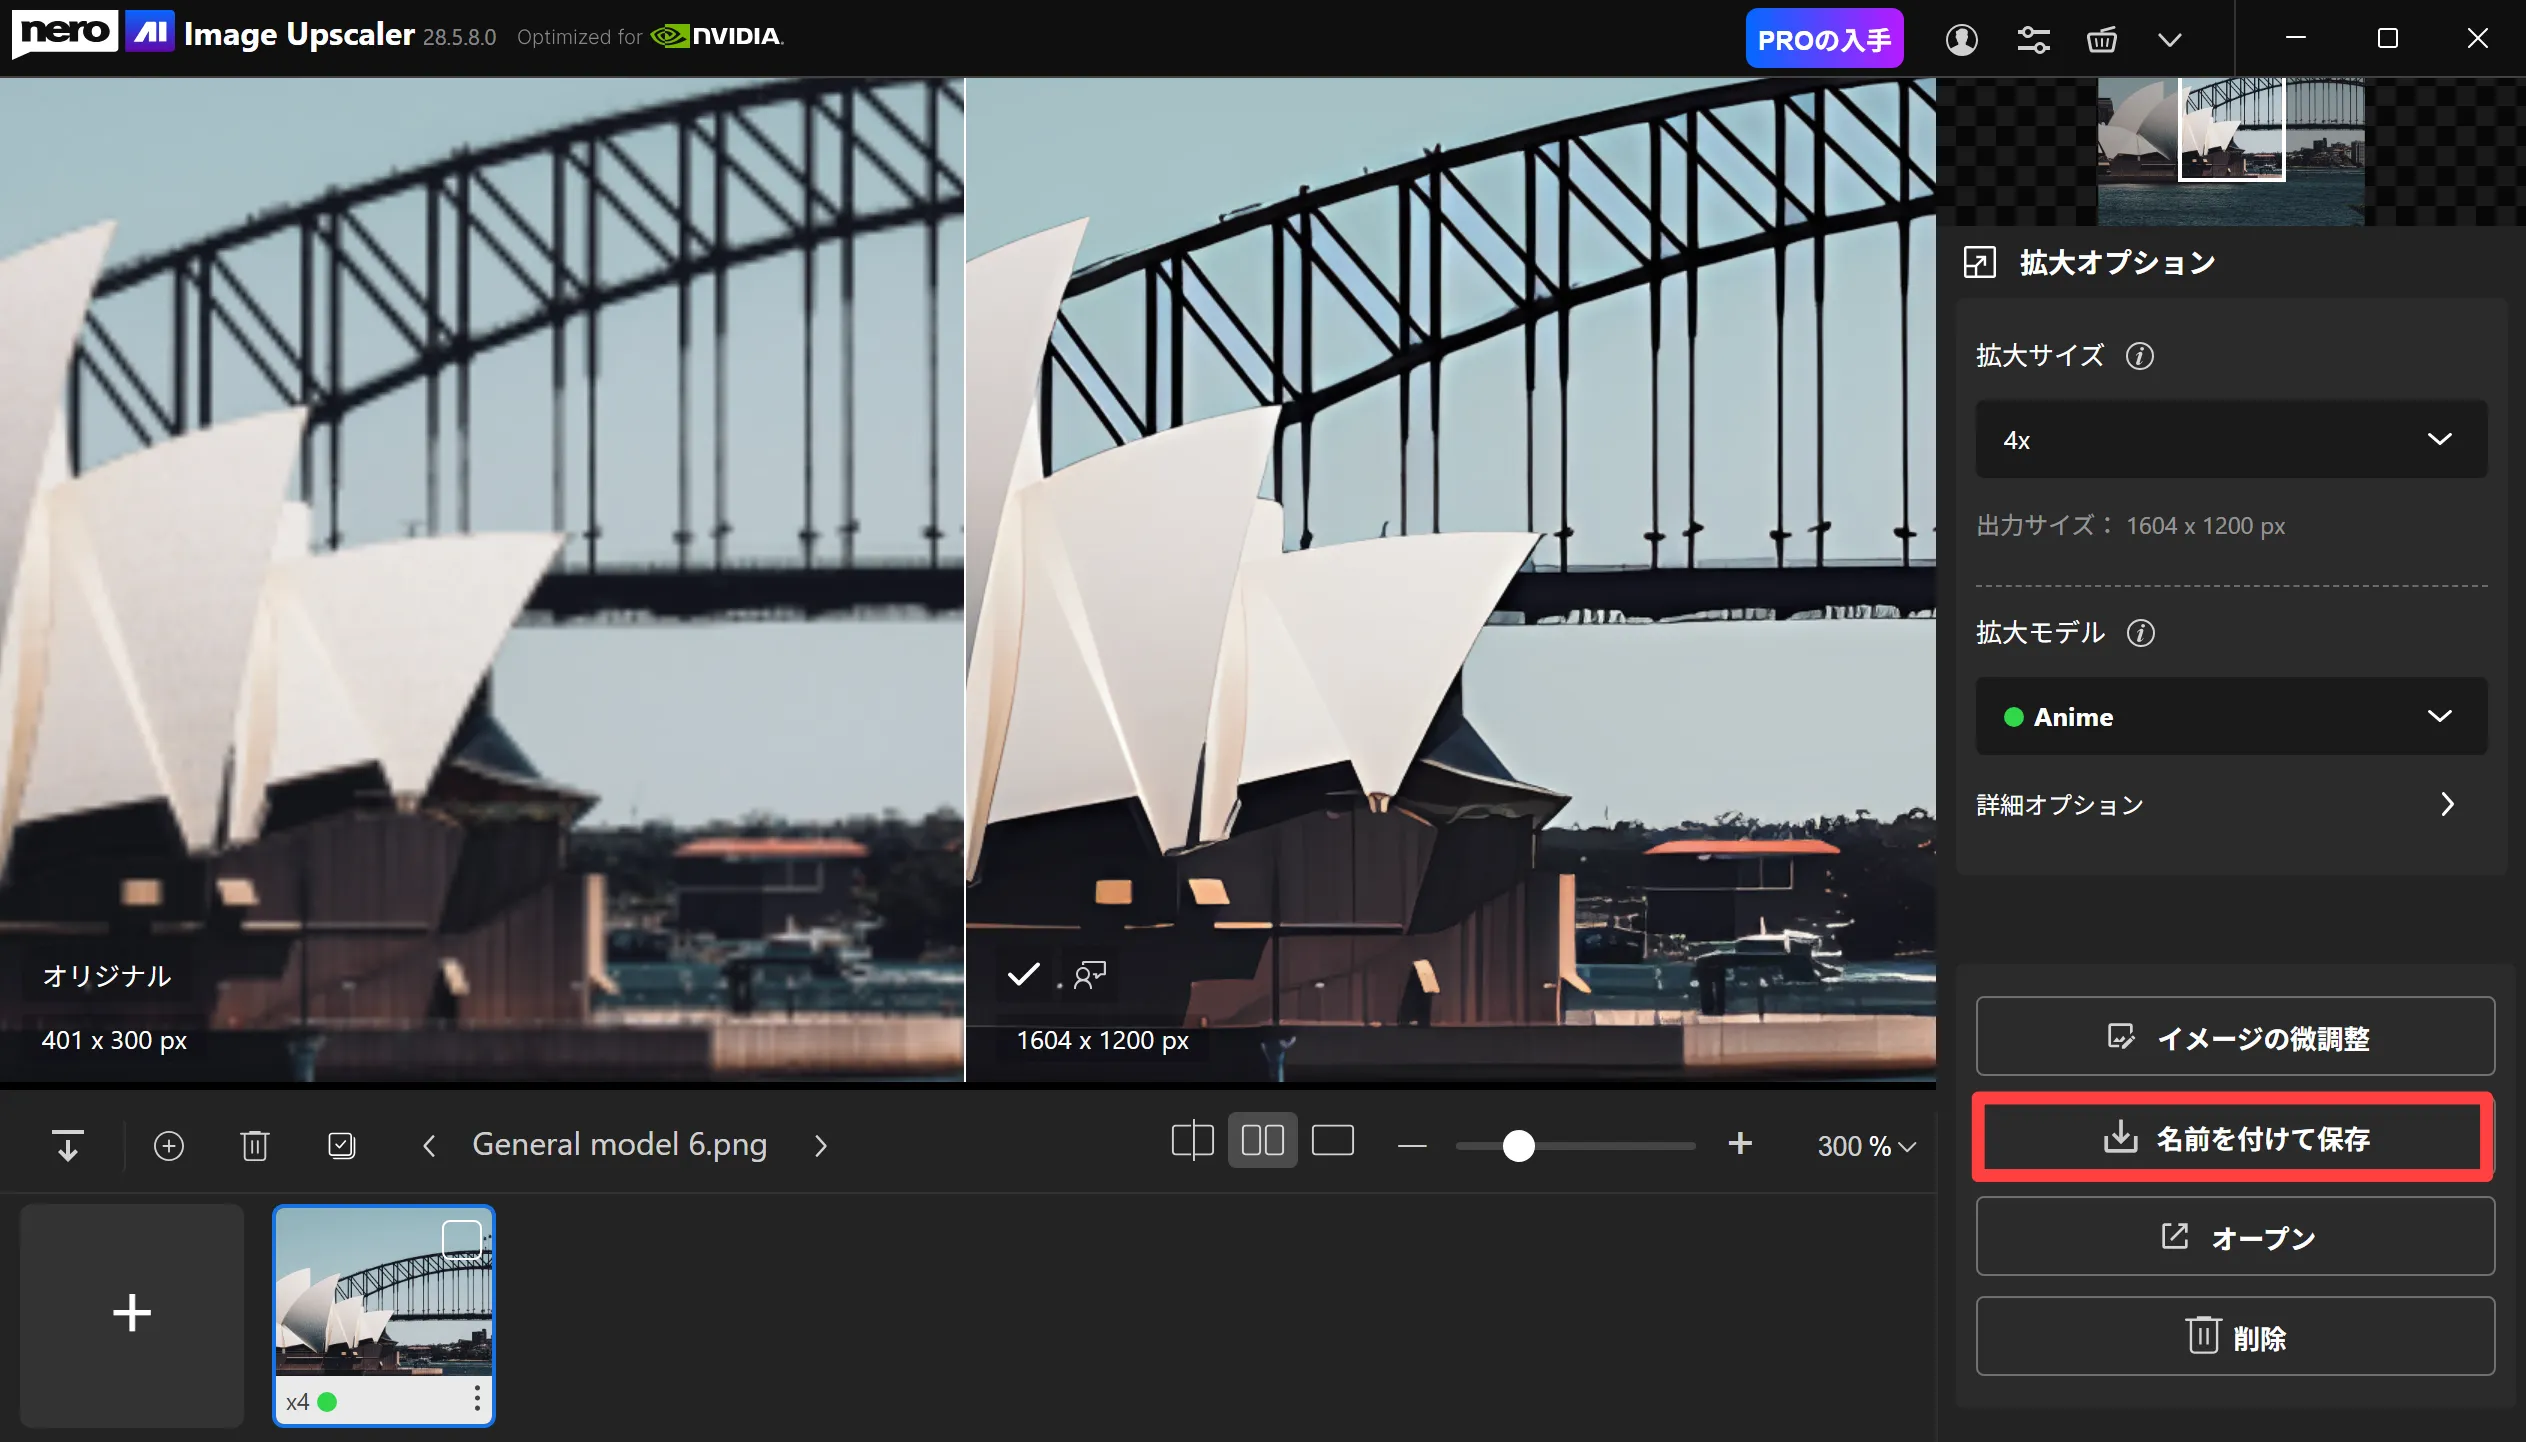Open the account profile icon
Image resolution: width=2526 pixels, height=1442 pixels.
click(x=1961, y=40)
